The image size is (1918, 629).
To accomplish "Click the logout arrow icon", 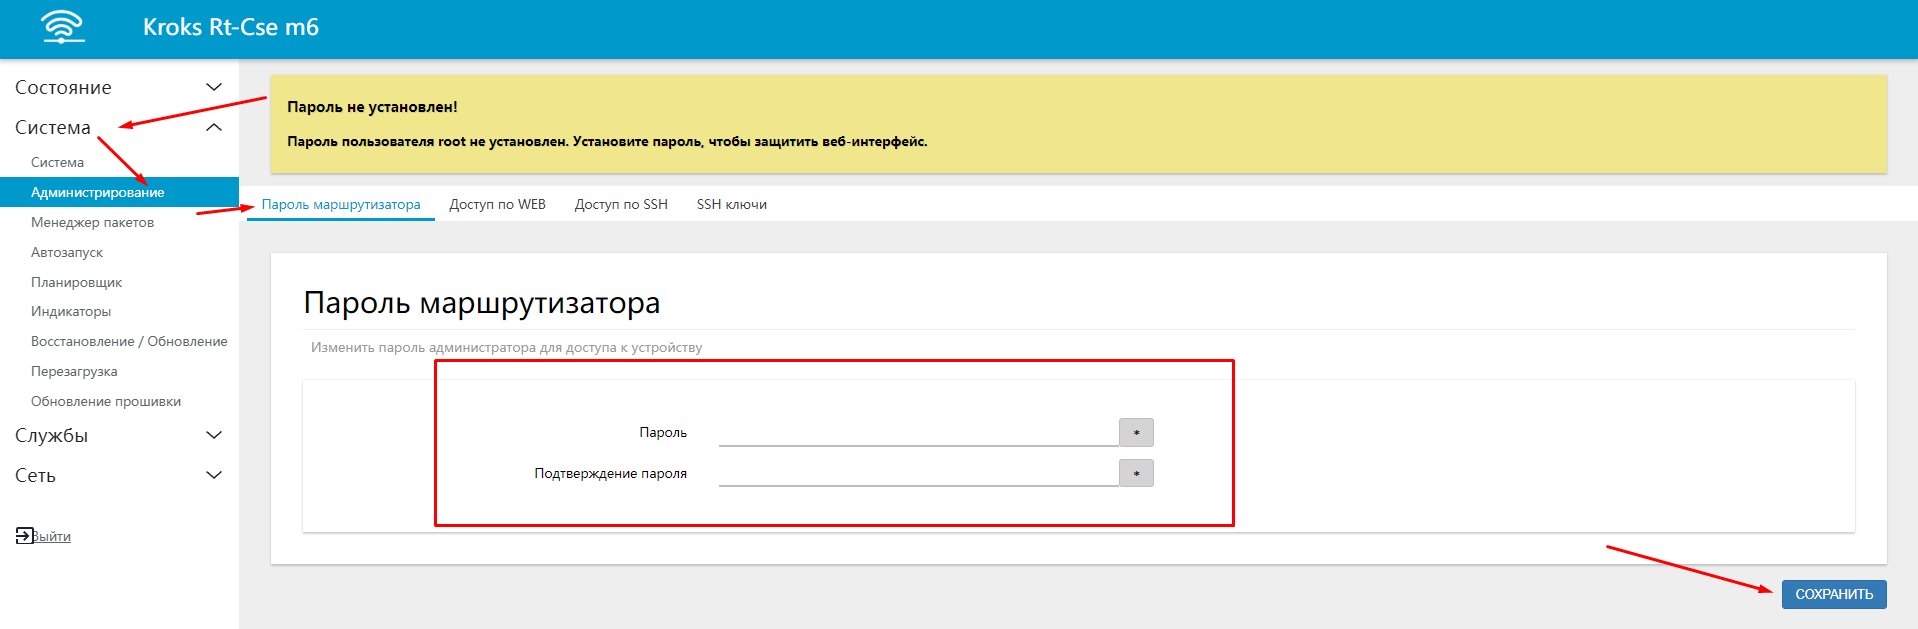I will click(24, 536).
